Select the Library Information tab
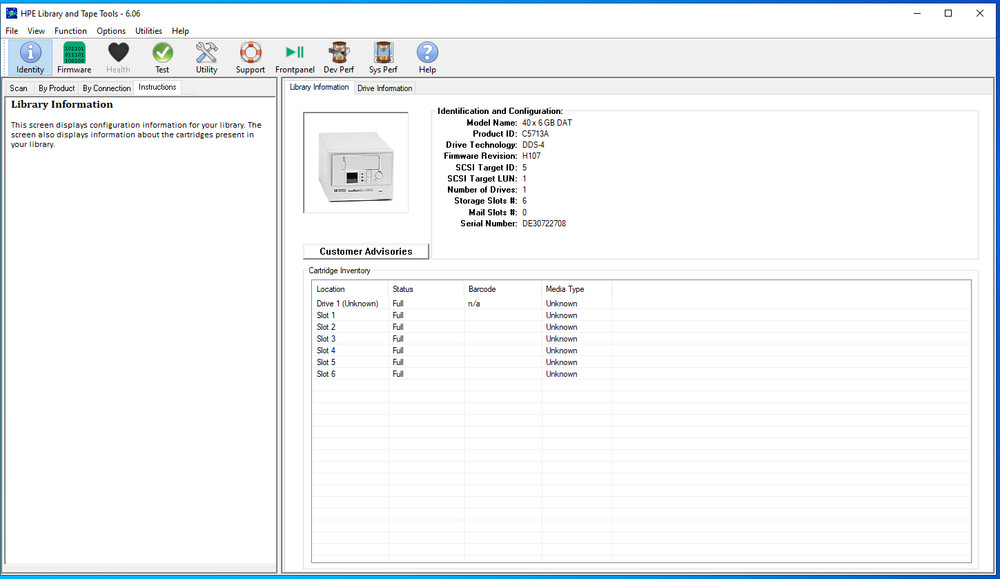 click(319, 87)
